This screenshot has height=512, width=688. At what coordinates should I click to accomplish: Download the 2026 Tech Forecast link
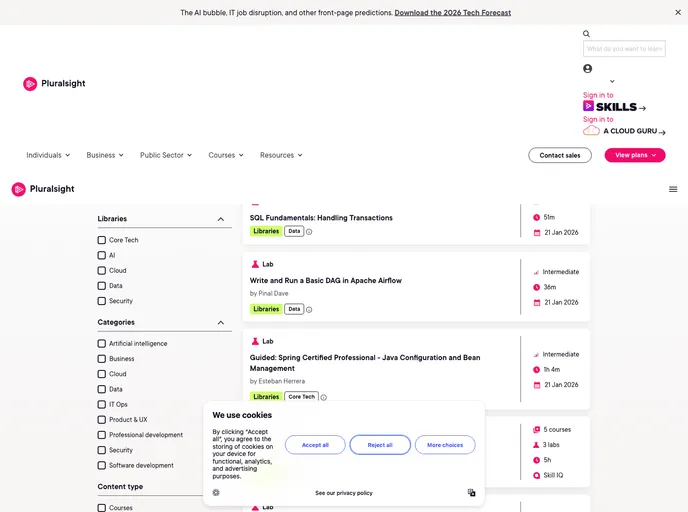452,13
